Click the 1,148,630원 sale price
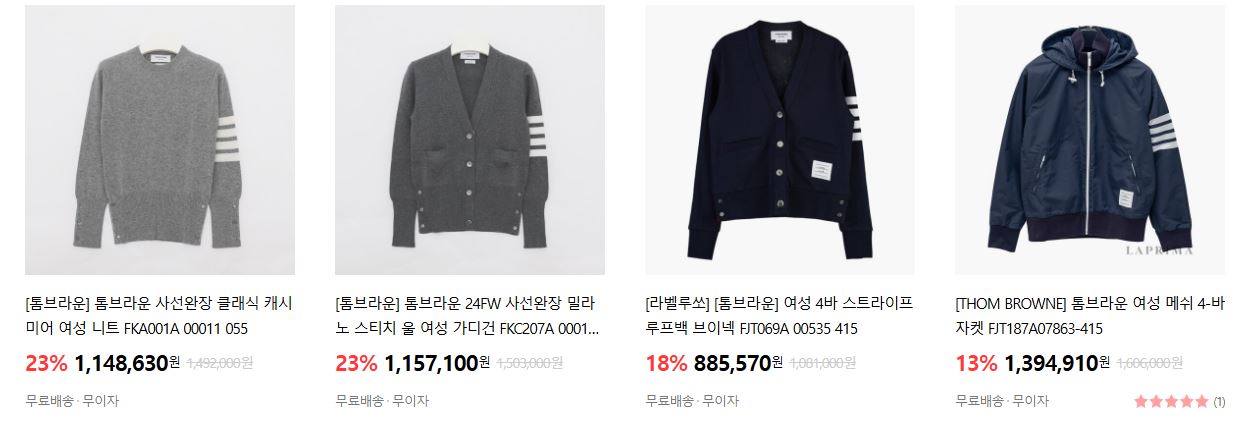This screenshot has height=433, width=1239. click(x=127, y=363)
